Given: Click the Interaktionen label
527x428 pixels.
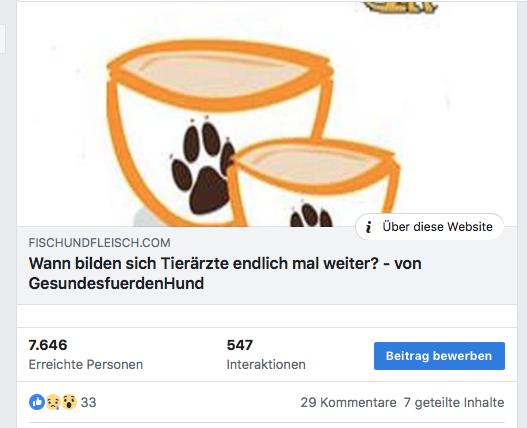Looking at the screenshot, I should [x=266, y=364].
